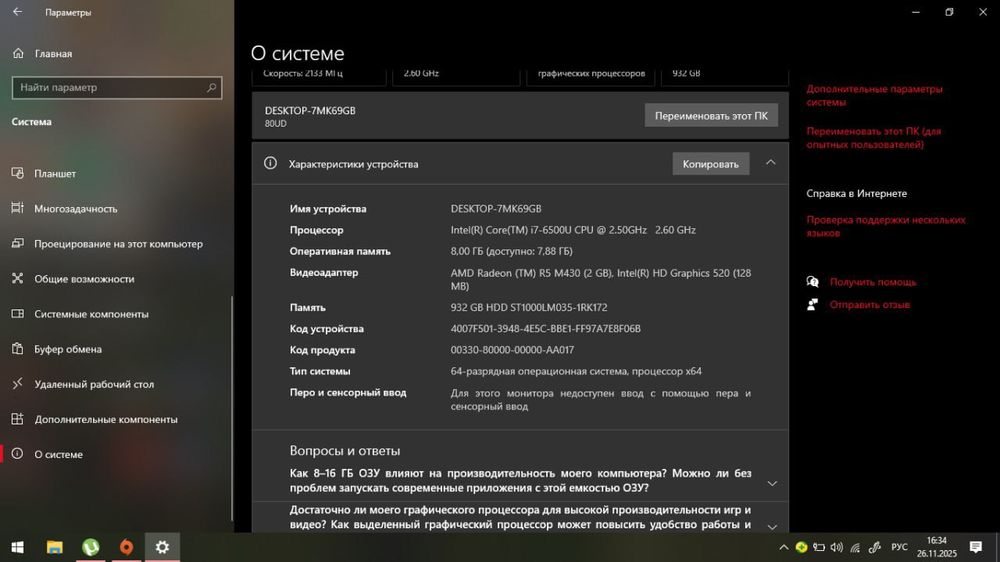The width and height of the screenshot is (1000, 562).
Task: Select the Intel Core i7-6500U processor text
Action: [573, 230]
